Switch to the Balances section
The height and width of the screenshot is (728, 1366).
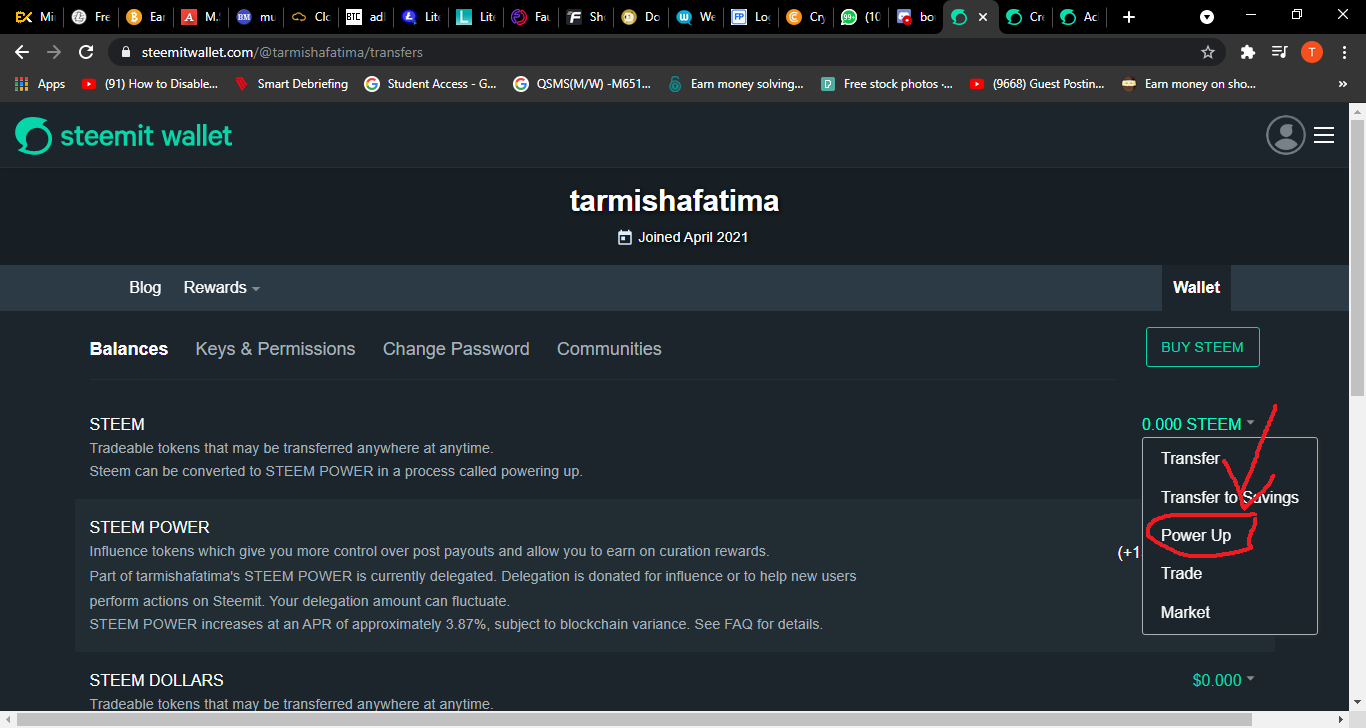point(129,349)
